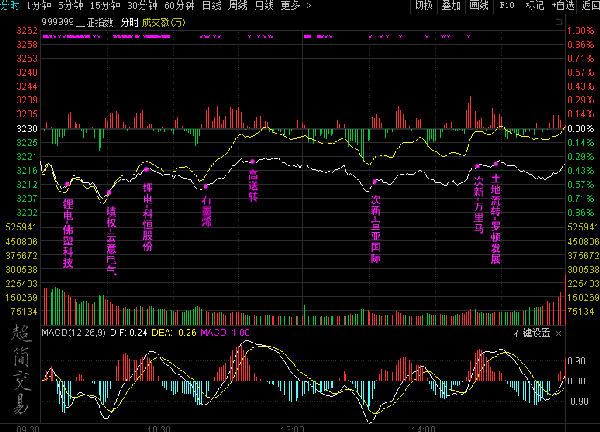Click the 次新·三亚国际 event marker dot

pyautogui.click(x=375, y=182)
